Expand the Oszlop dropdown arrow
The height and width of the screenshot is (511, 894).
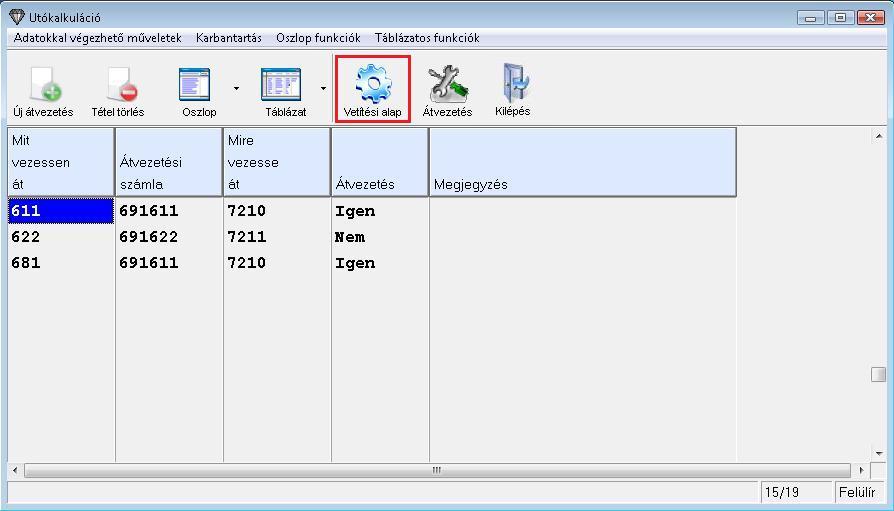point(236,88)
